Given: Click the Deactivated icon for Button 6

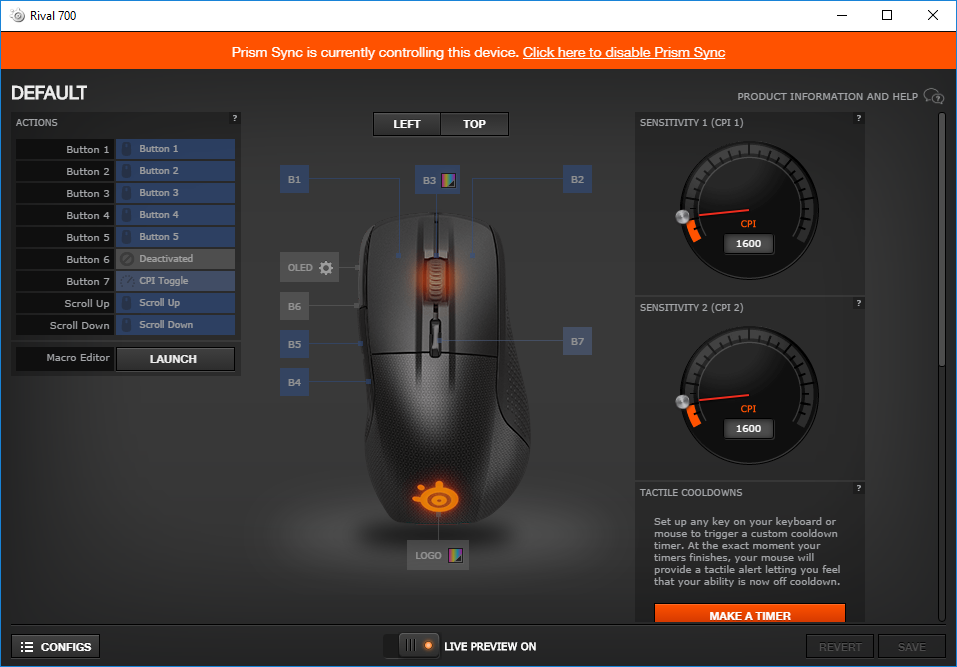Looking at the screenshot, I should 127,259.
